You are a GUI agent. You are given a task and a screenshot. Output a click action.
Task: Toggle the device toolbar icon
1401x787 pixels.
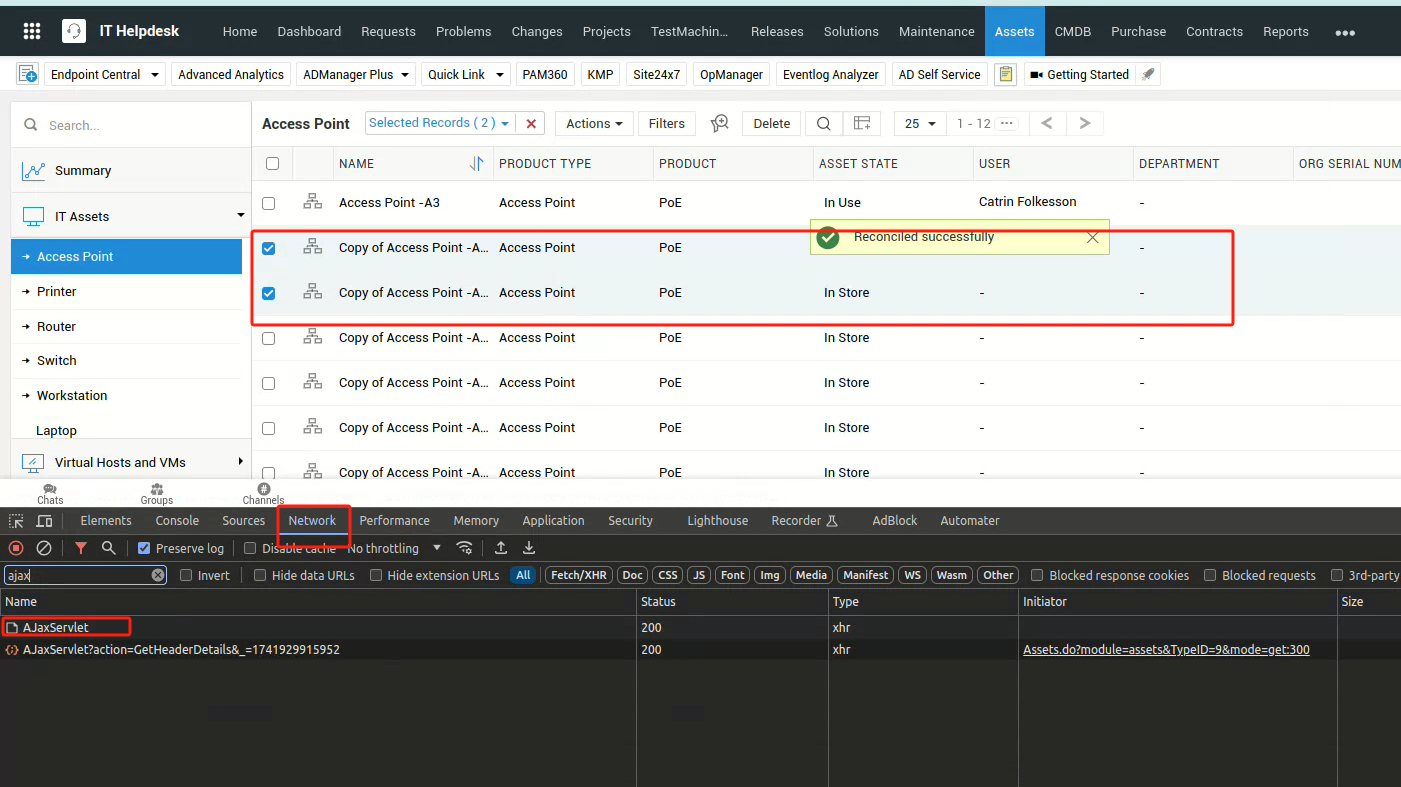[x=44, y=521]
